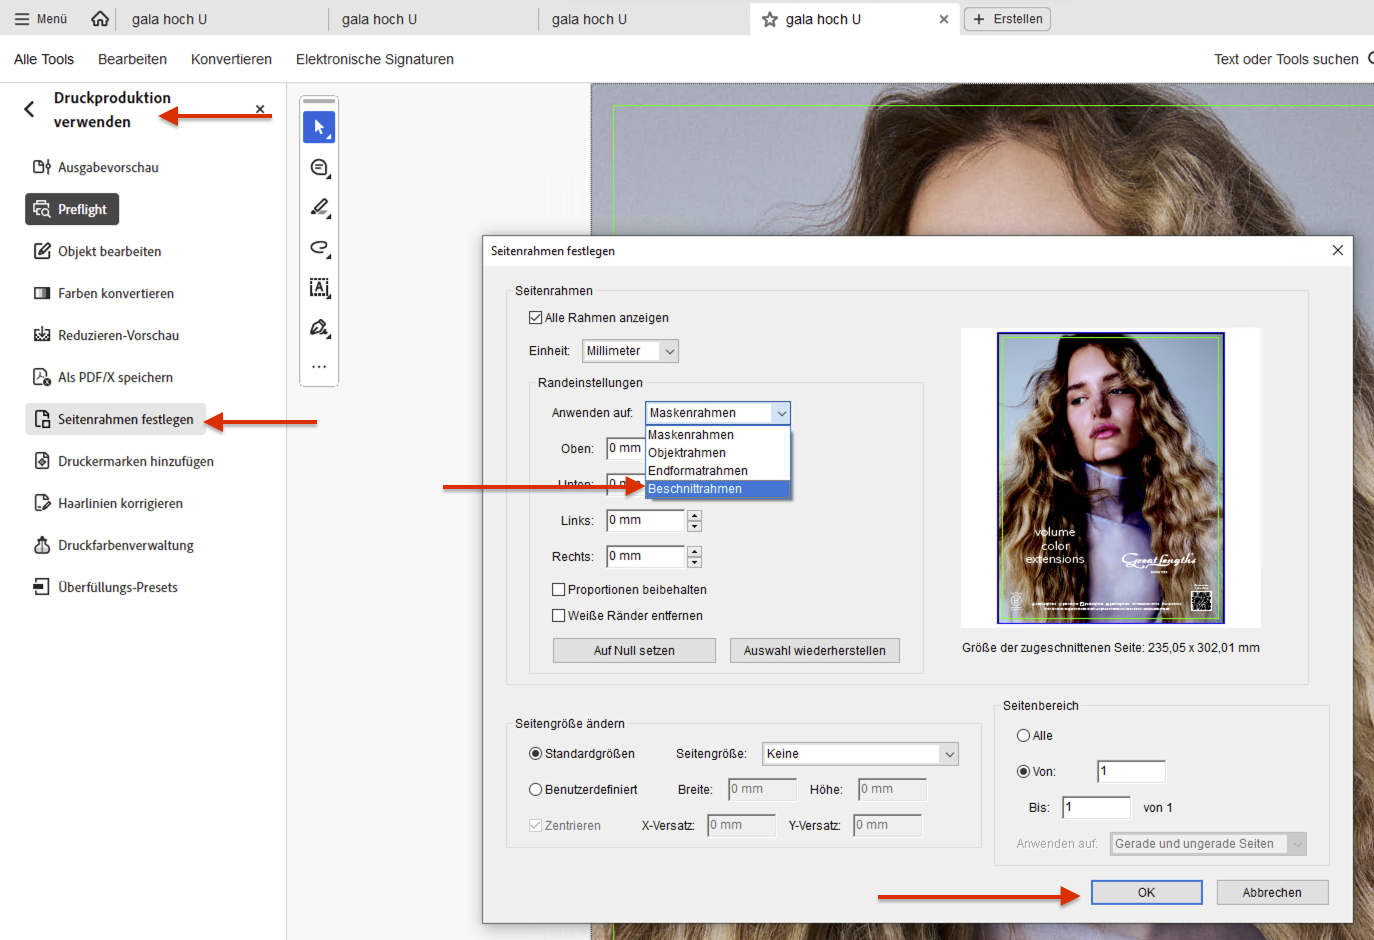Viewport: 1374px width, 940px height.
Task: Expand the Seitengröße Keine dropdown
Action: [860, 754]
